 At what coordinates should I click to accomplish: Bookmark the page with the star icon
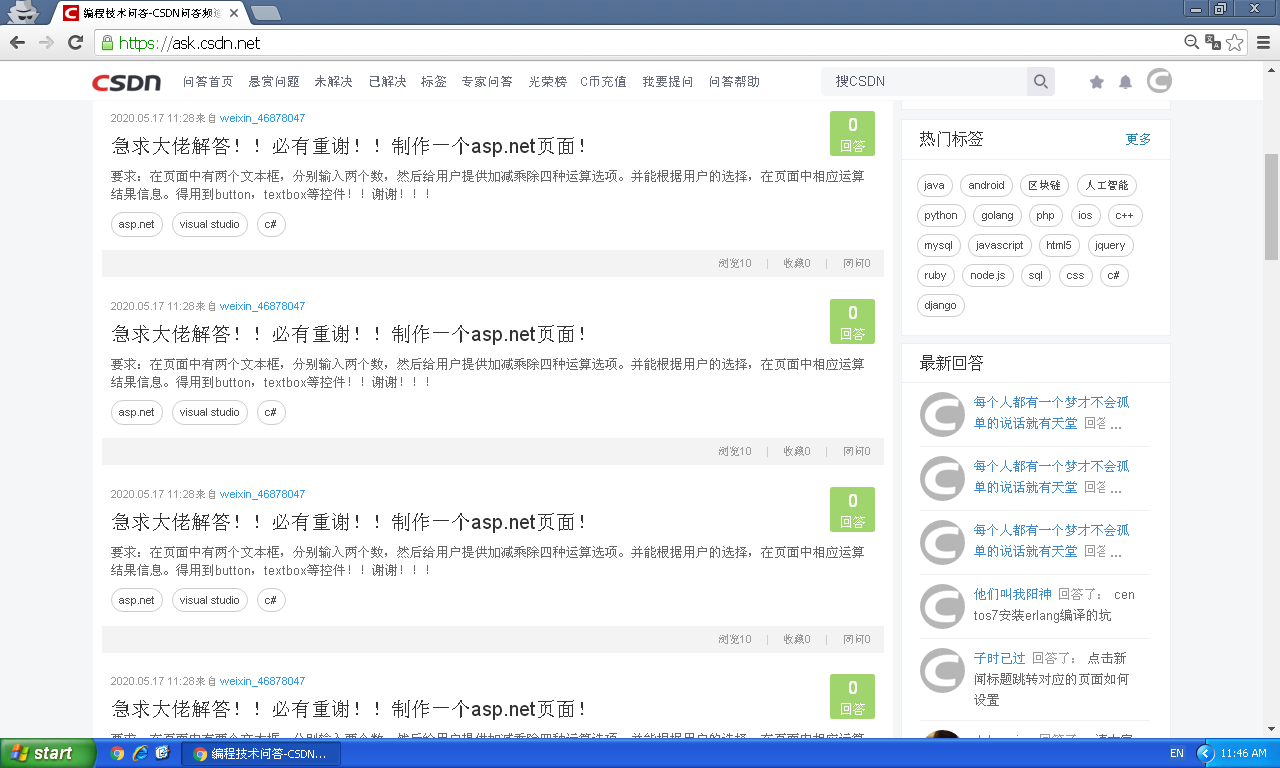(x=1235, y=42)
